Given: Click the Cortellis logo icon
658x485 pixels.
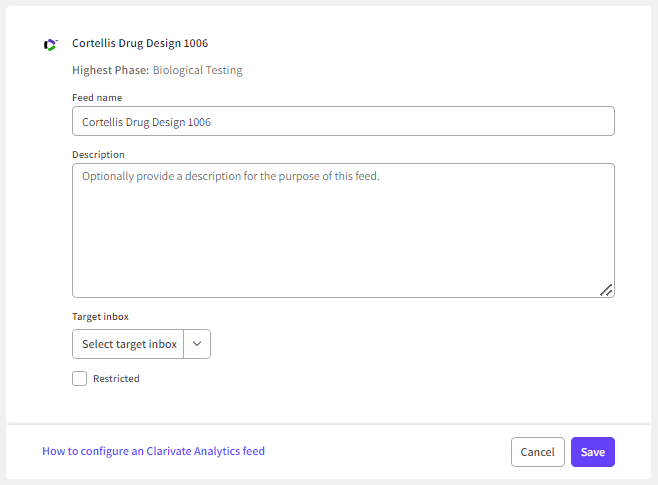Looking at the screenshot, I should 50,44.
